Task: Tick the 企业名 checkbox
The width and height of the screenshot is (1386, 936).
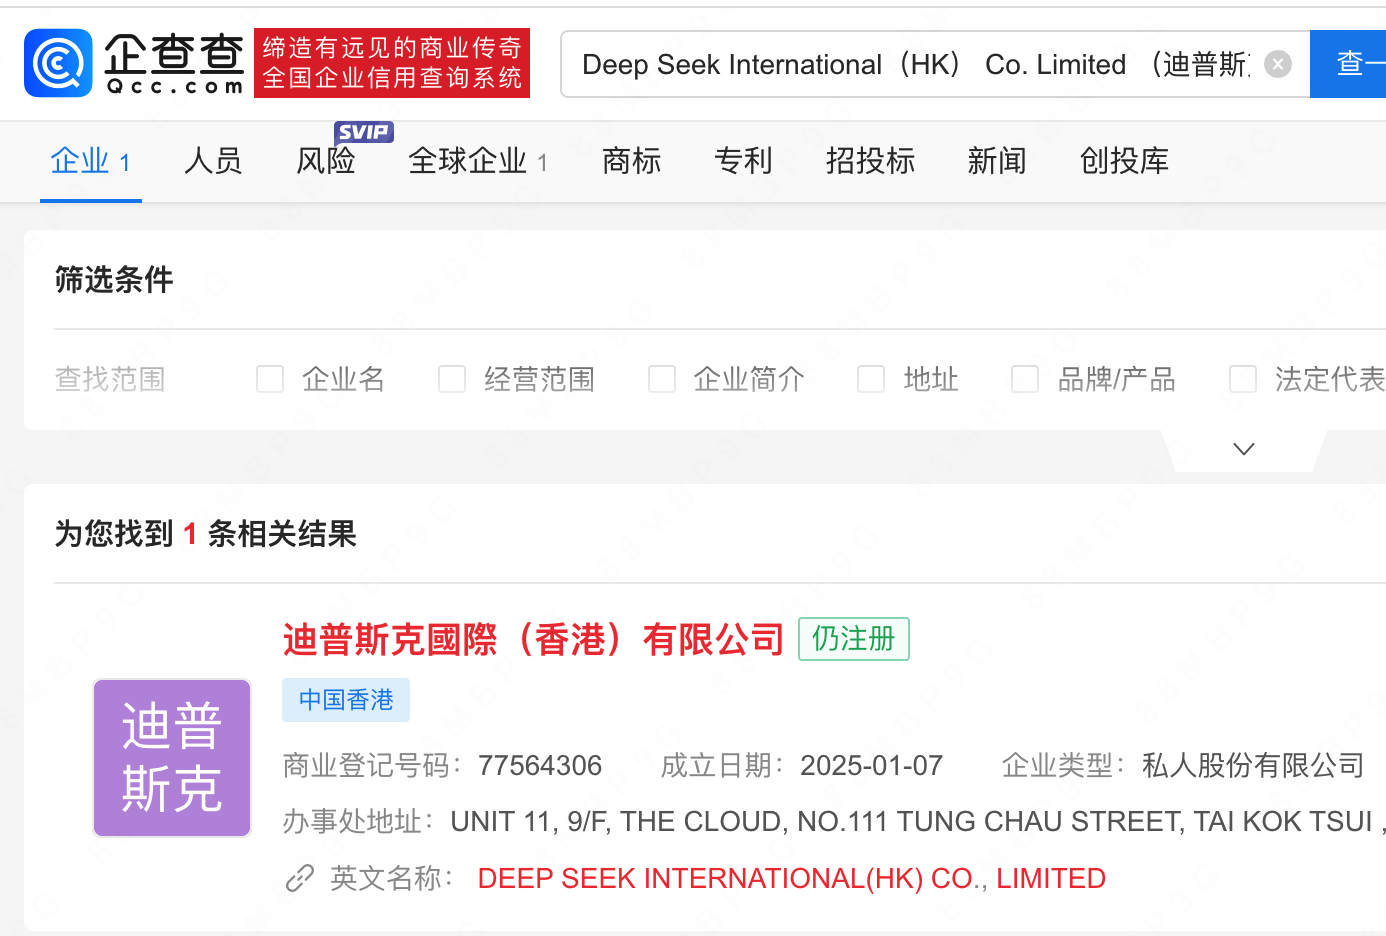Action: coord(270,379)
